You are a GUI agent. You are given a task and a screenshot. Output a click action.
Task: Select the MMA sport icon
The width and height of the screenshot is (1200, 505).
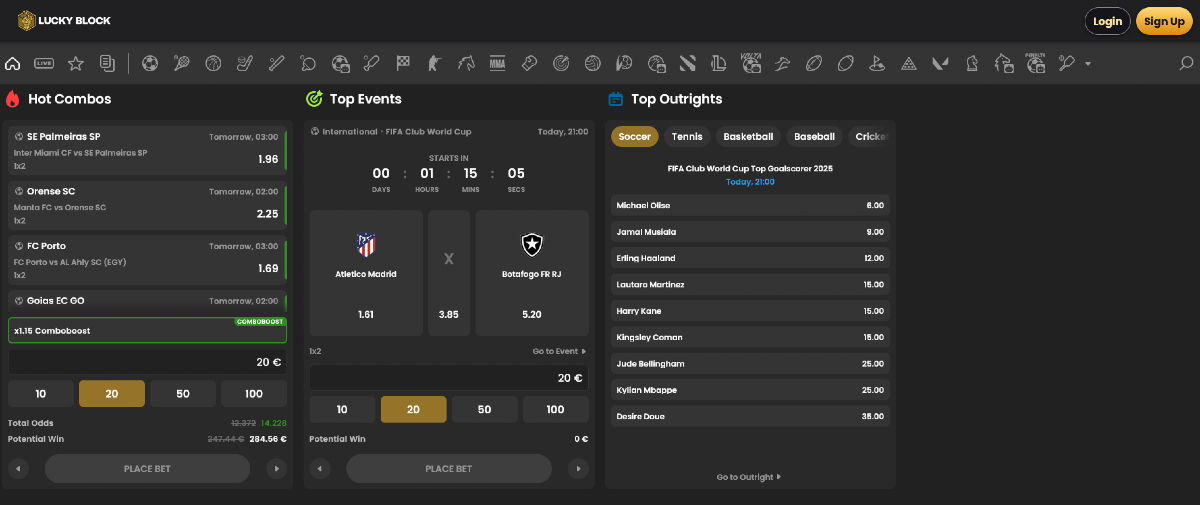click(498, 64)
